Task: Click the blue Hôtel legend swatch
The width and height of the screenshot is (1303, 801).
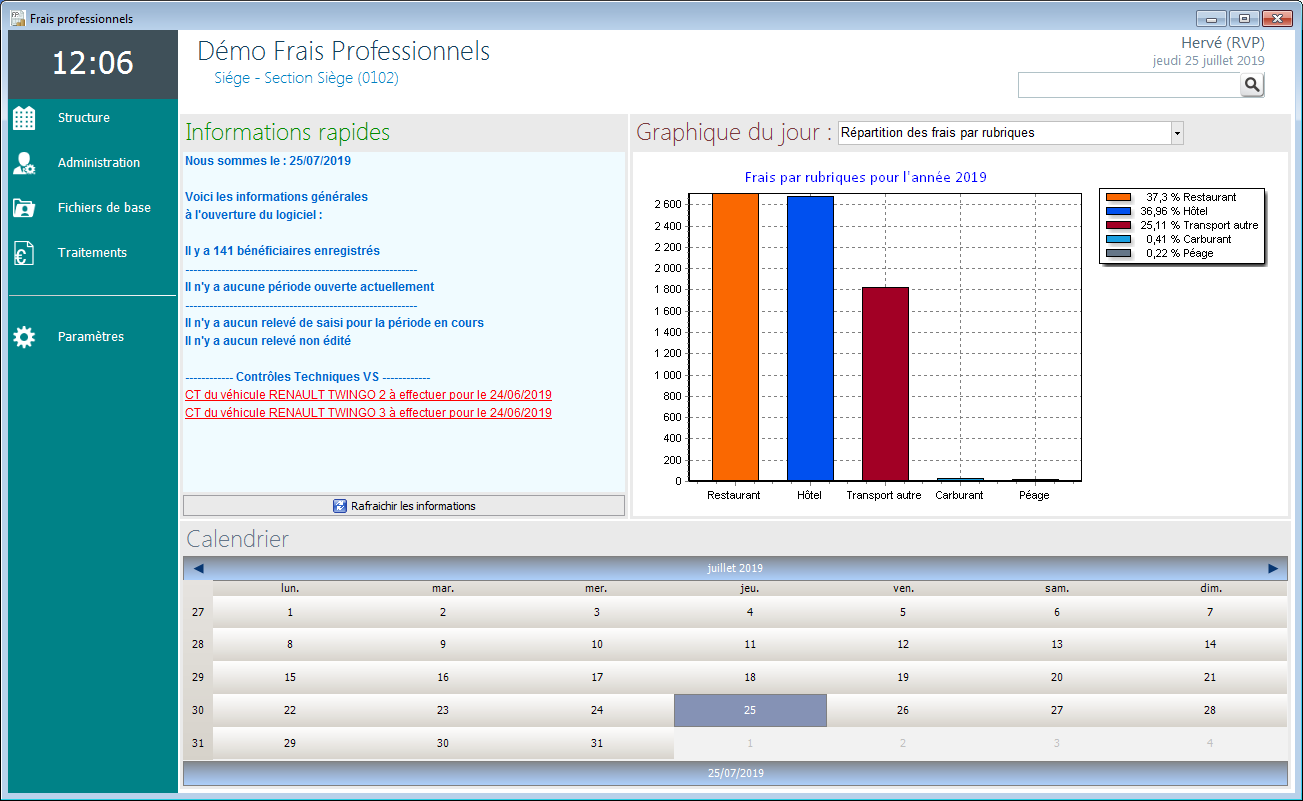Action: coord(1118,212)
